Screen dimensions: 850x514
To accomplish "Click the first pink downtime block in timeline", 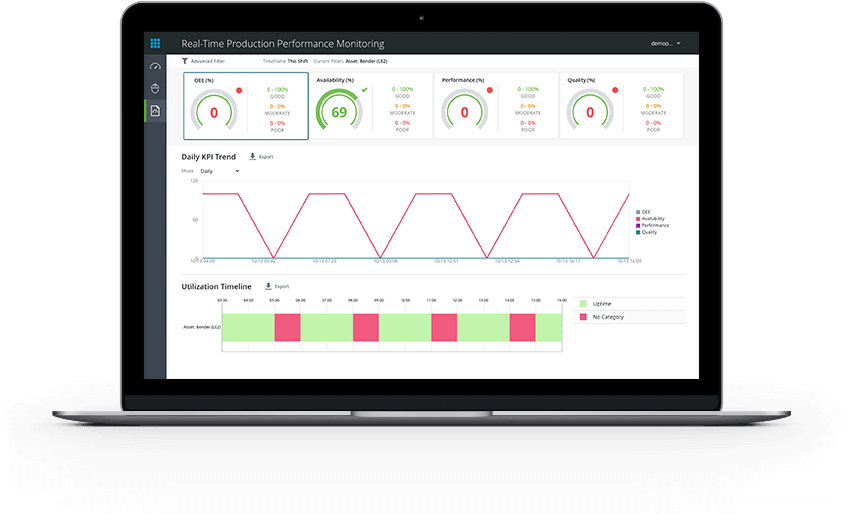I will click(x=287, y=327).
